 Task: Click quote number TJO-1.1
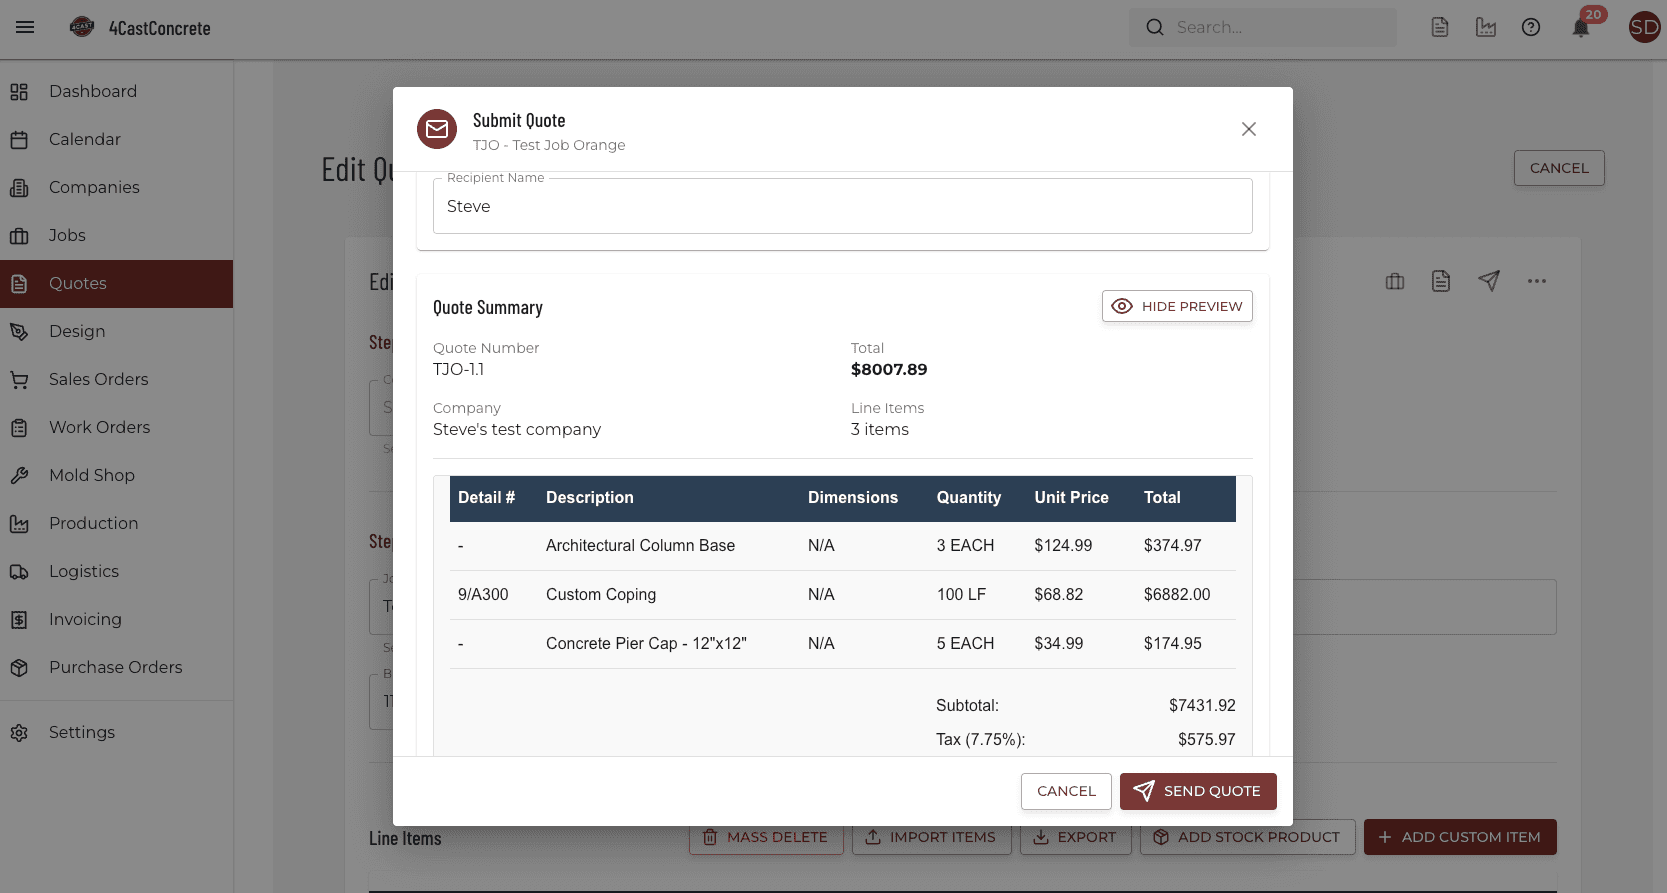pyautogui.click(x=459, y=370)
